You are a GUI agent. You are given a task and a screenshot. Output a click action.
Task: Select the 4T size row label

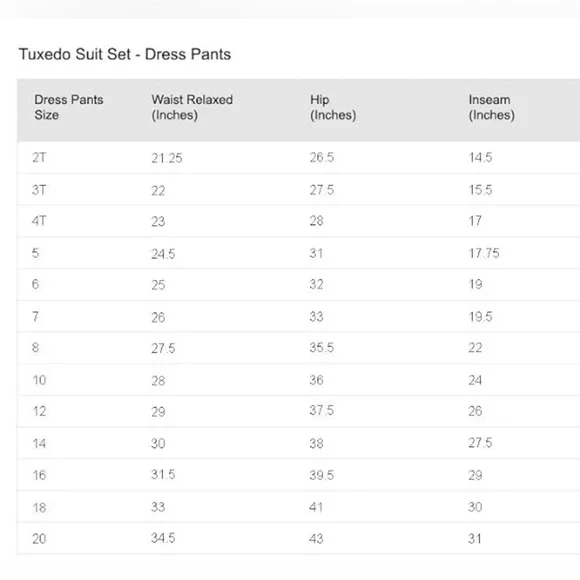(x=39, y=221)
